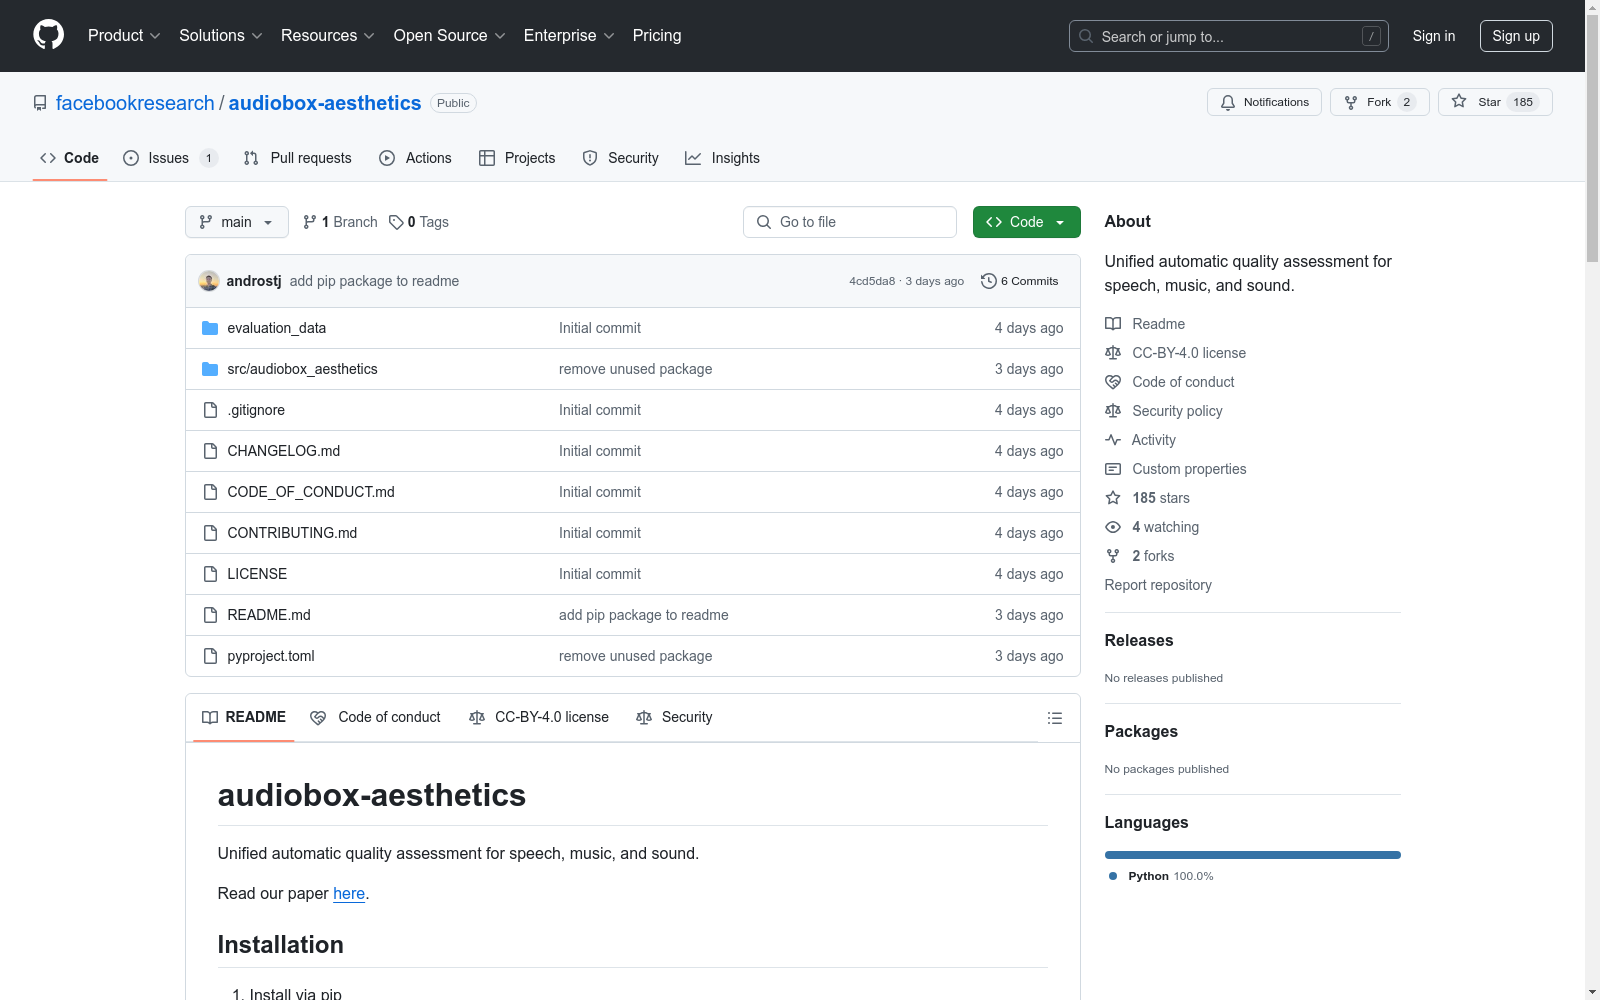Click the search magnifier icon in header
This screenshot has height=1000, width=1600.
coord(1086,36)
